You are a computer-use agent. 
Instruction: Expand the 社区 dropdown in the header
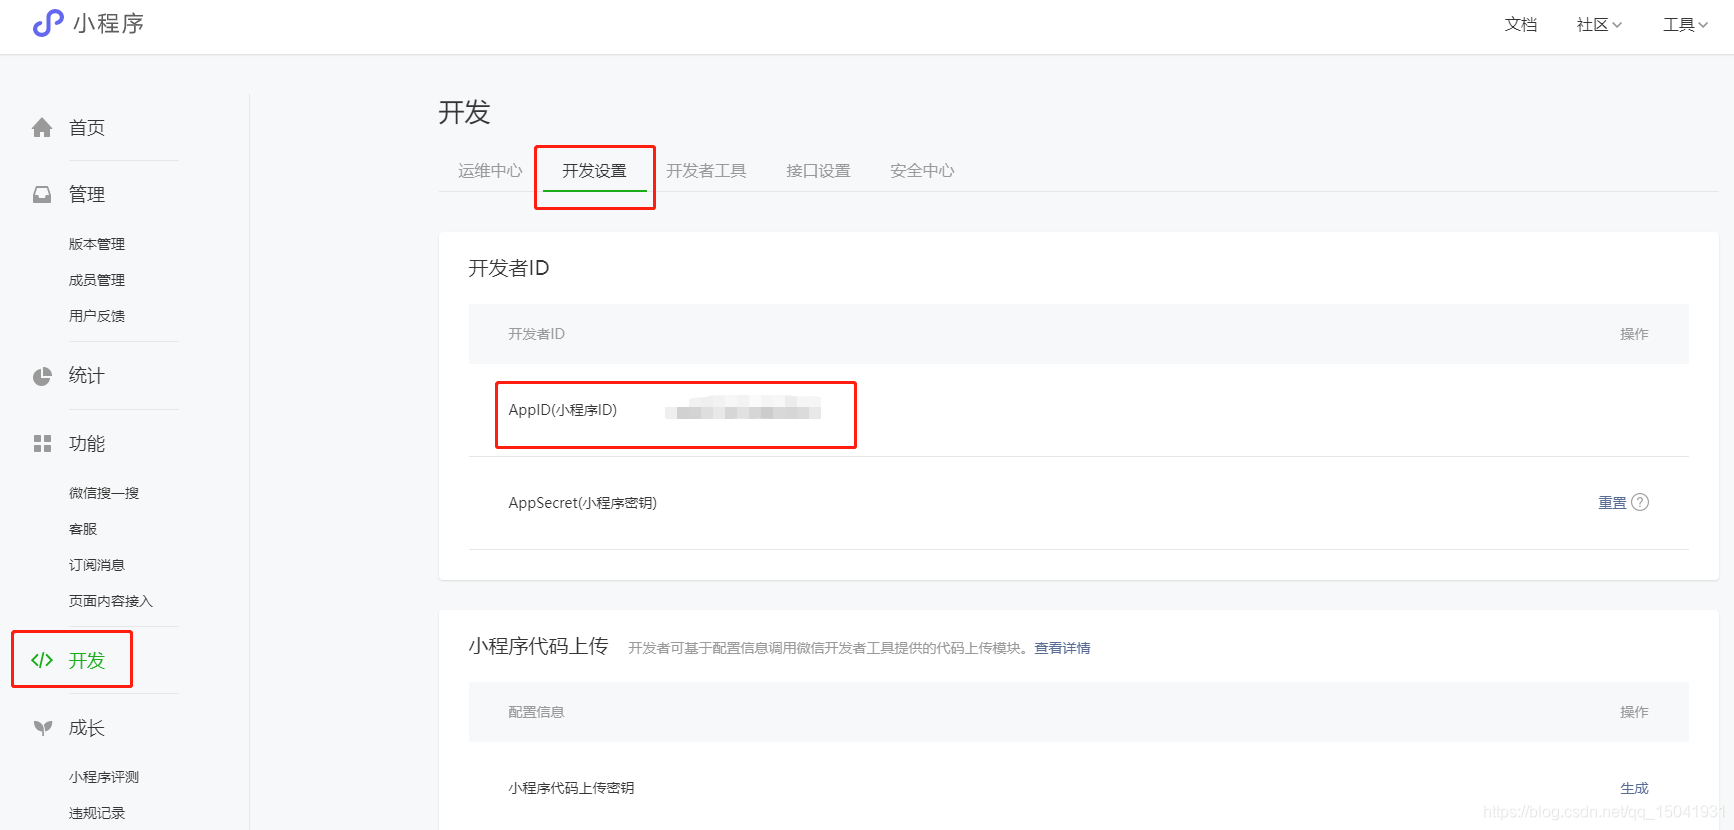coord(1599,24)
